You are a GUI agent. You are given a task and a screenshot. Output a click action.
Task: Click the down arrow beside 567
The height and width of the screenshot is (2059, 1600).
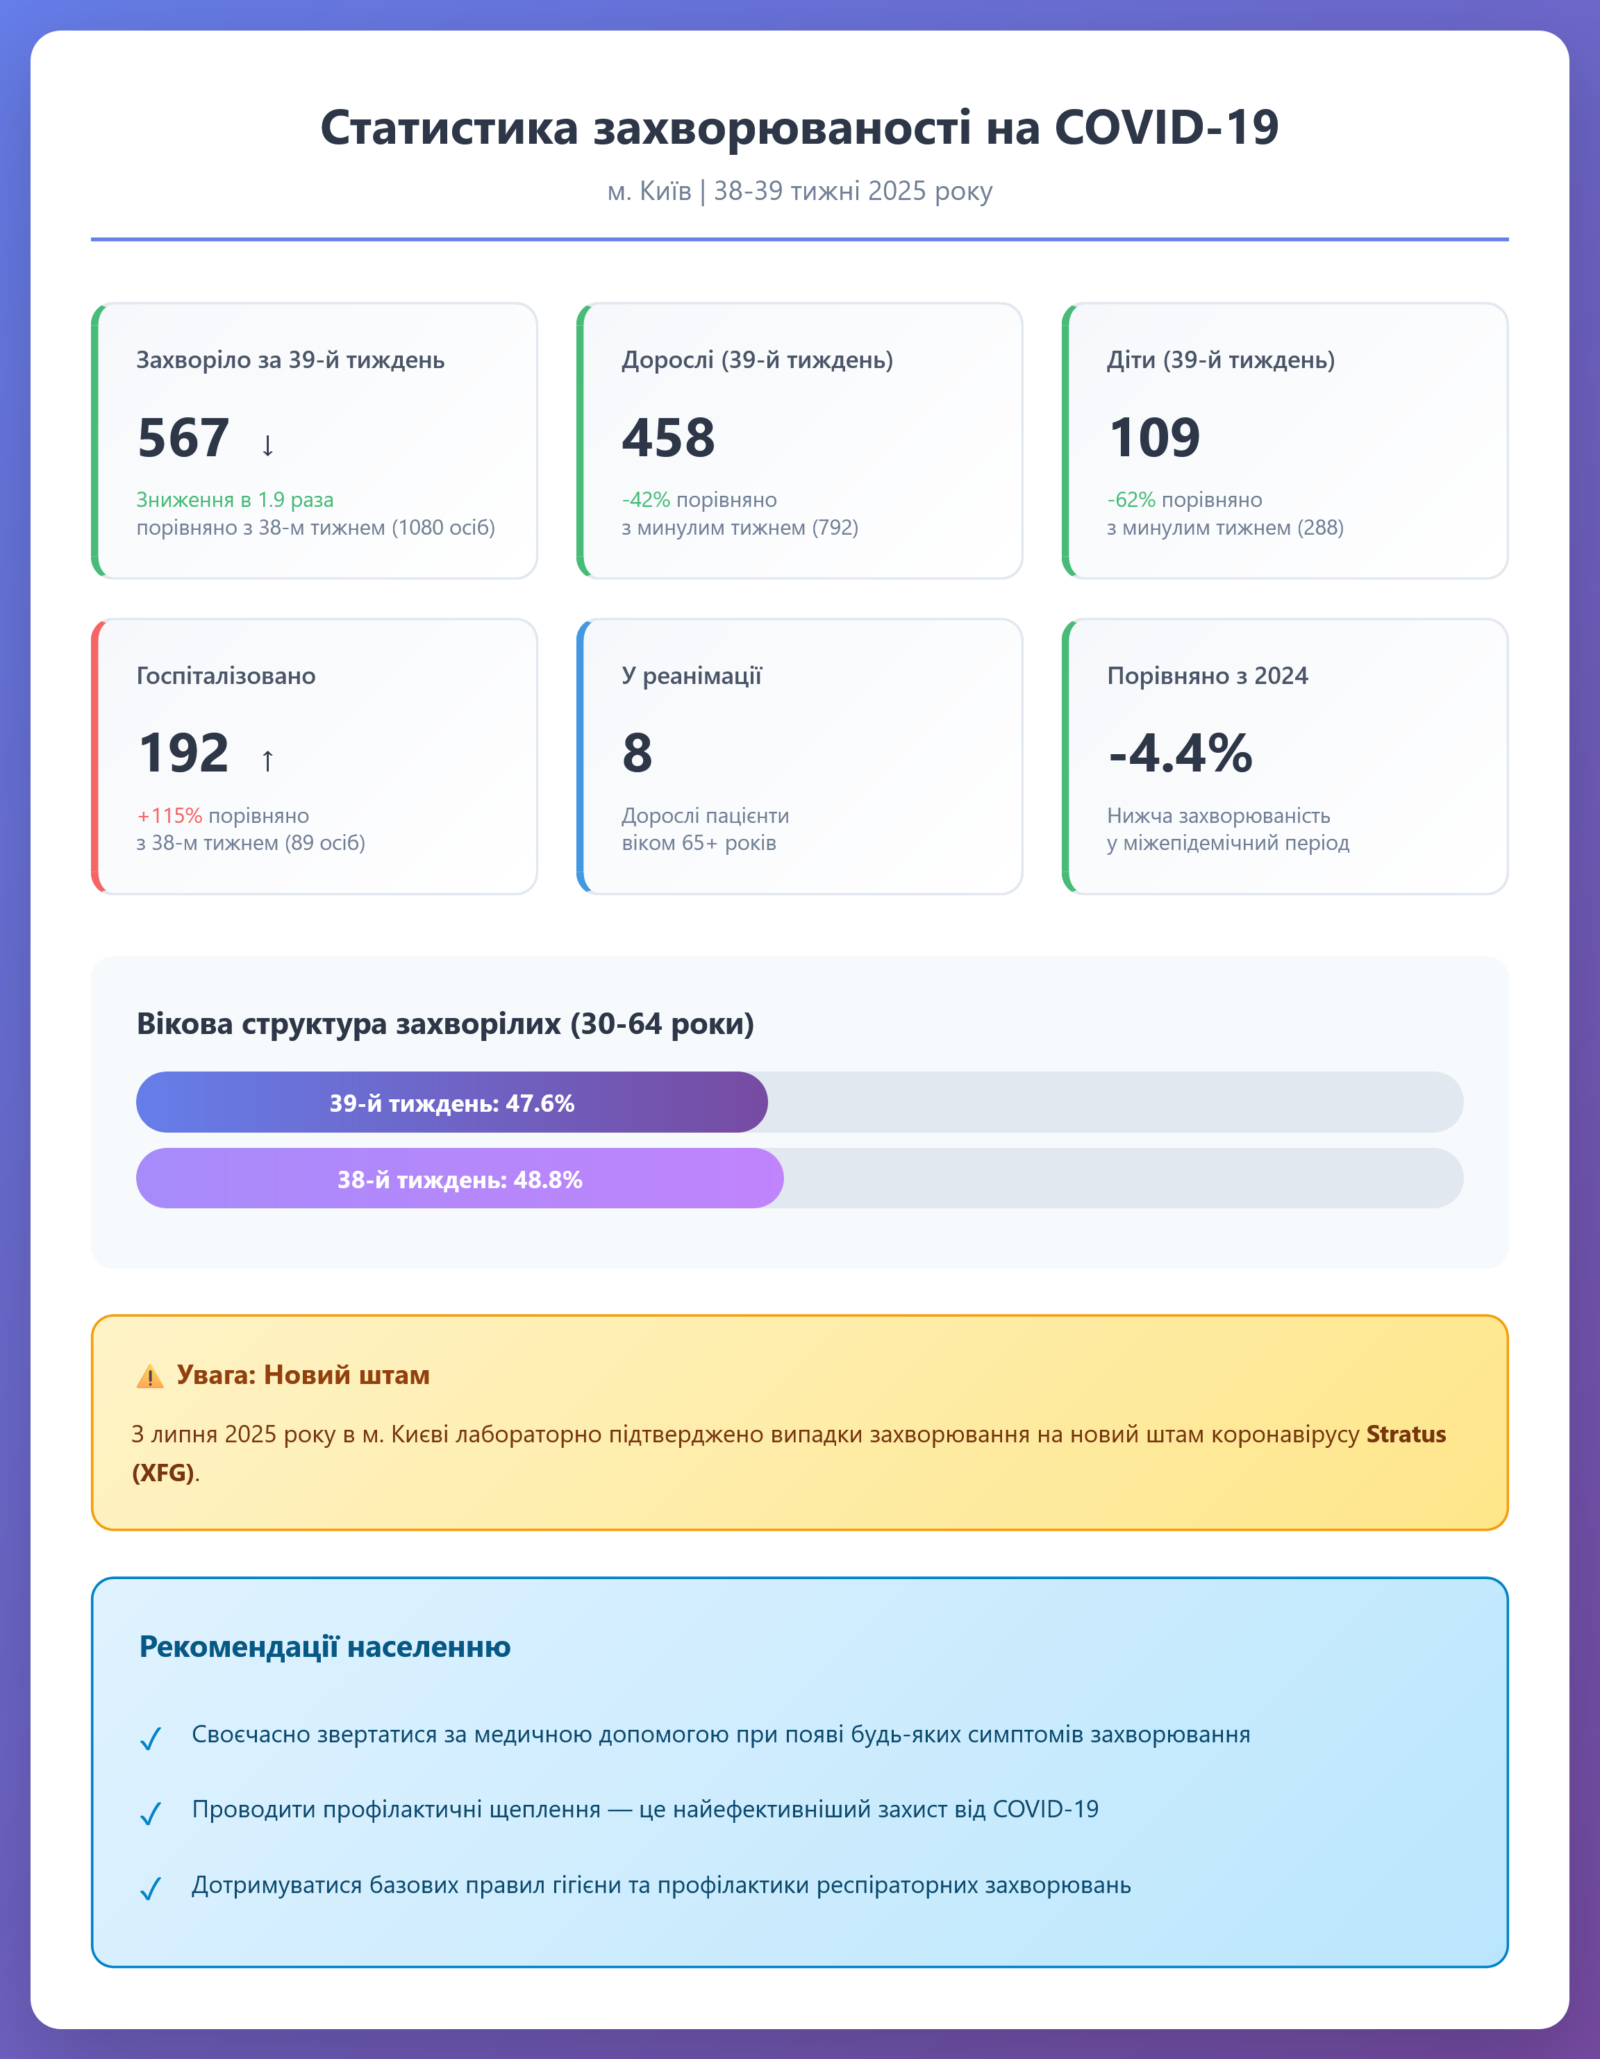267,445
